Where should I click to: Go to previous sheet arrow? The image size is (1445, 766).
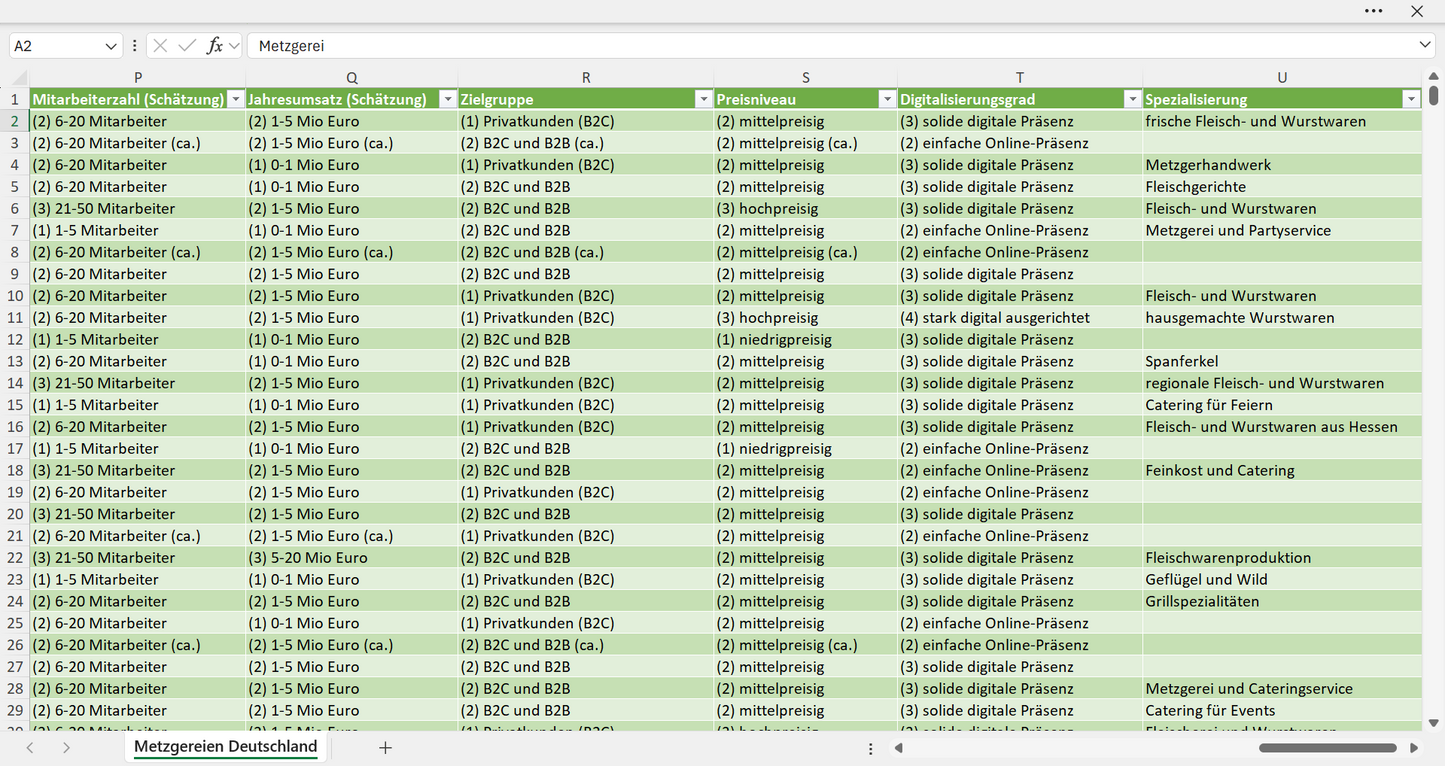30,747
